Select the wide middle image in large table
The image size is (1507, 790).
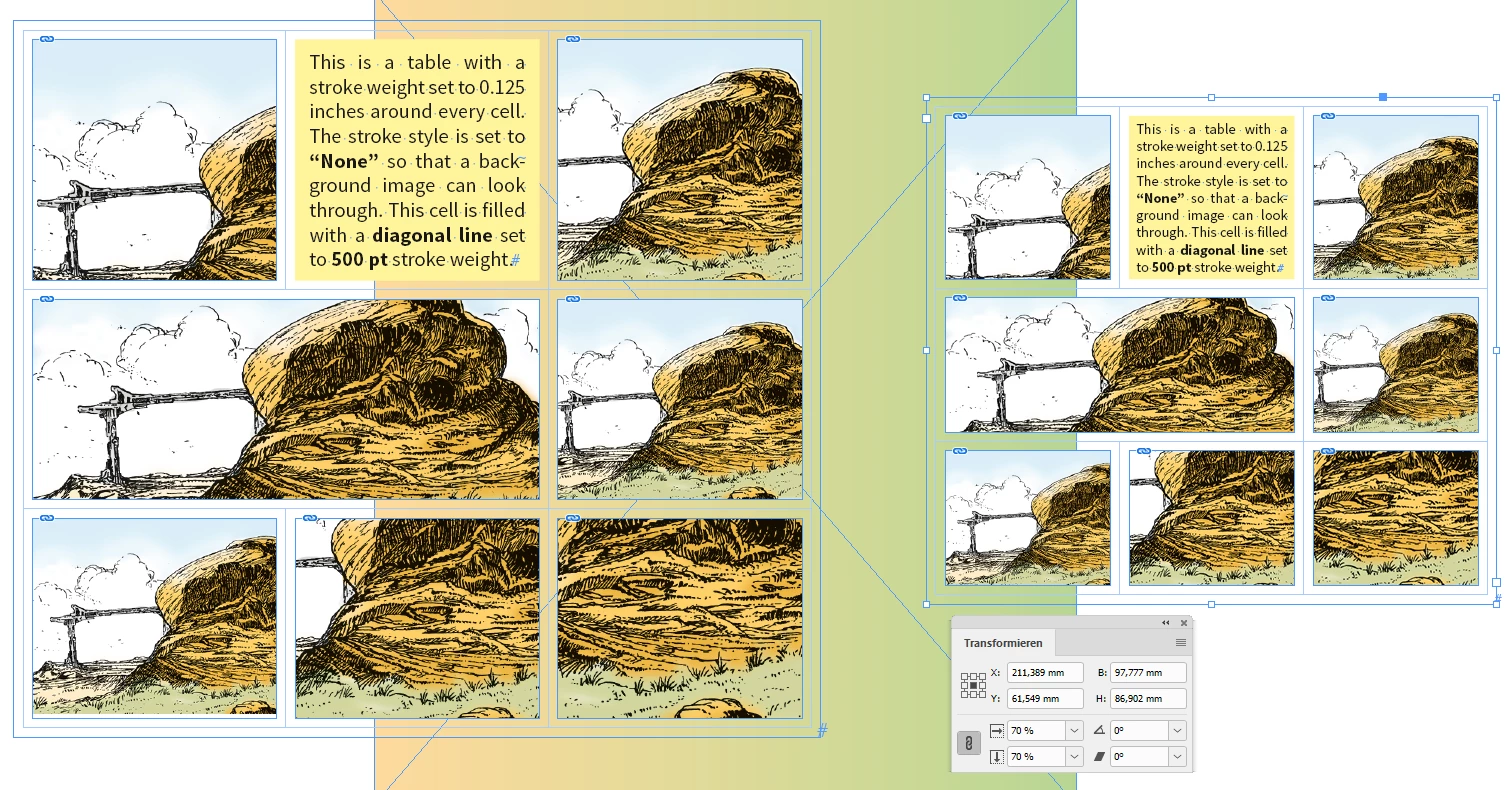point(286,399)
